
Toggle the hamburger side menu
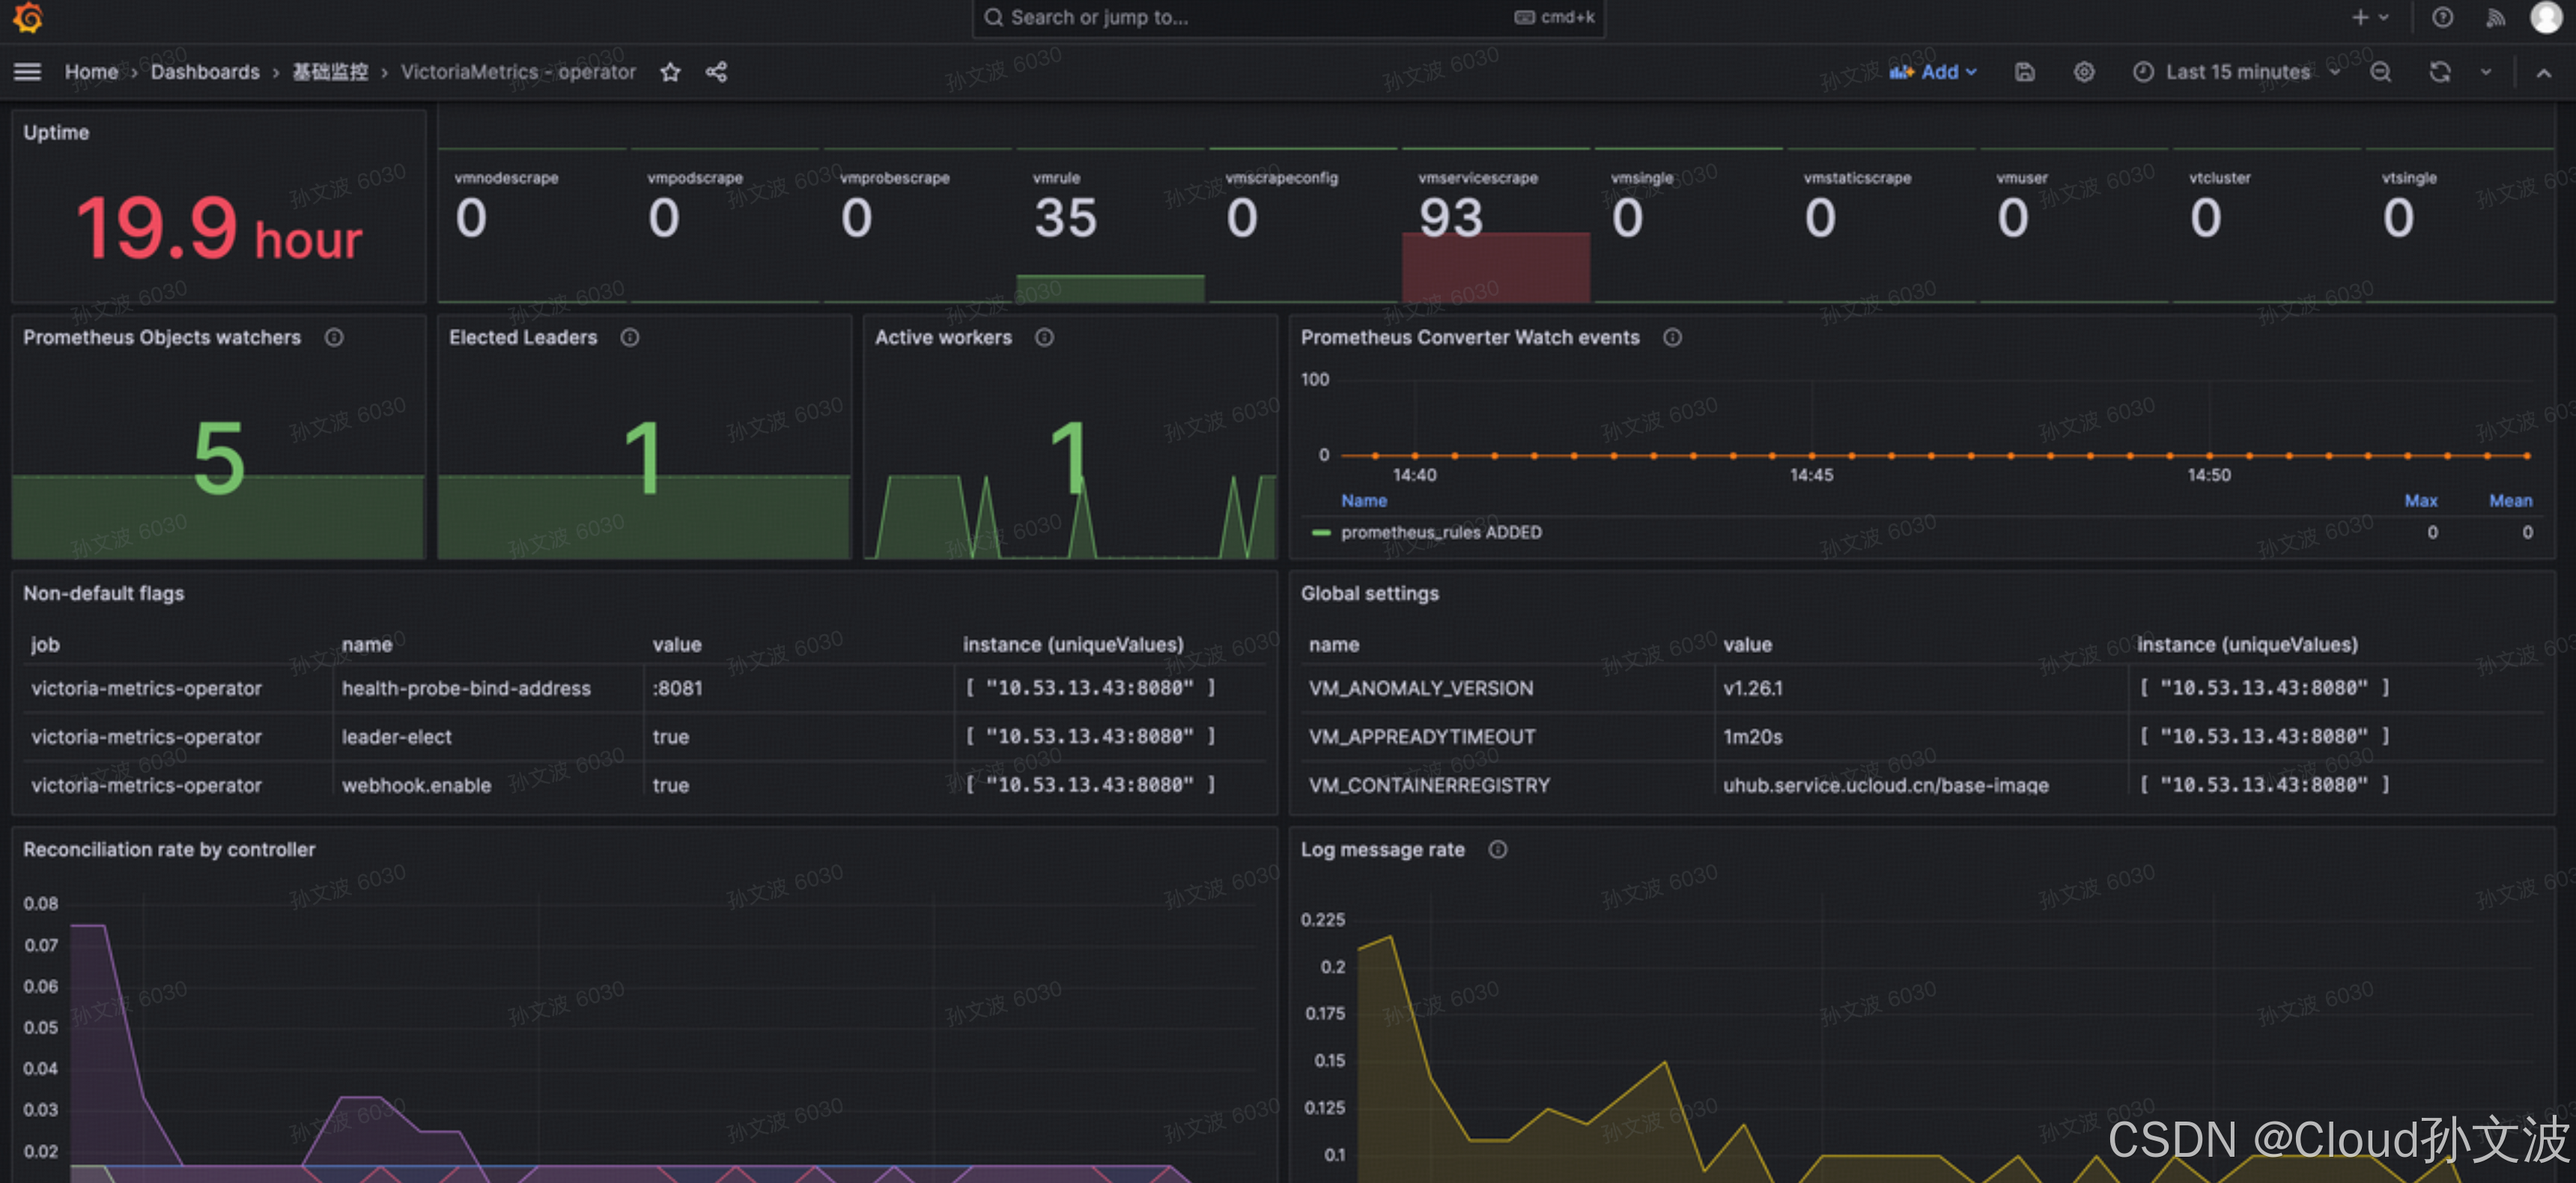(x=28, y=72)
